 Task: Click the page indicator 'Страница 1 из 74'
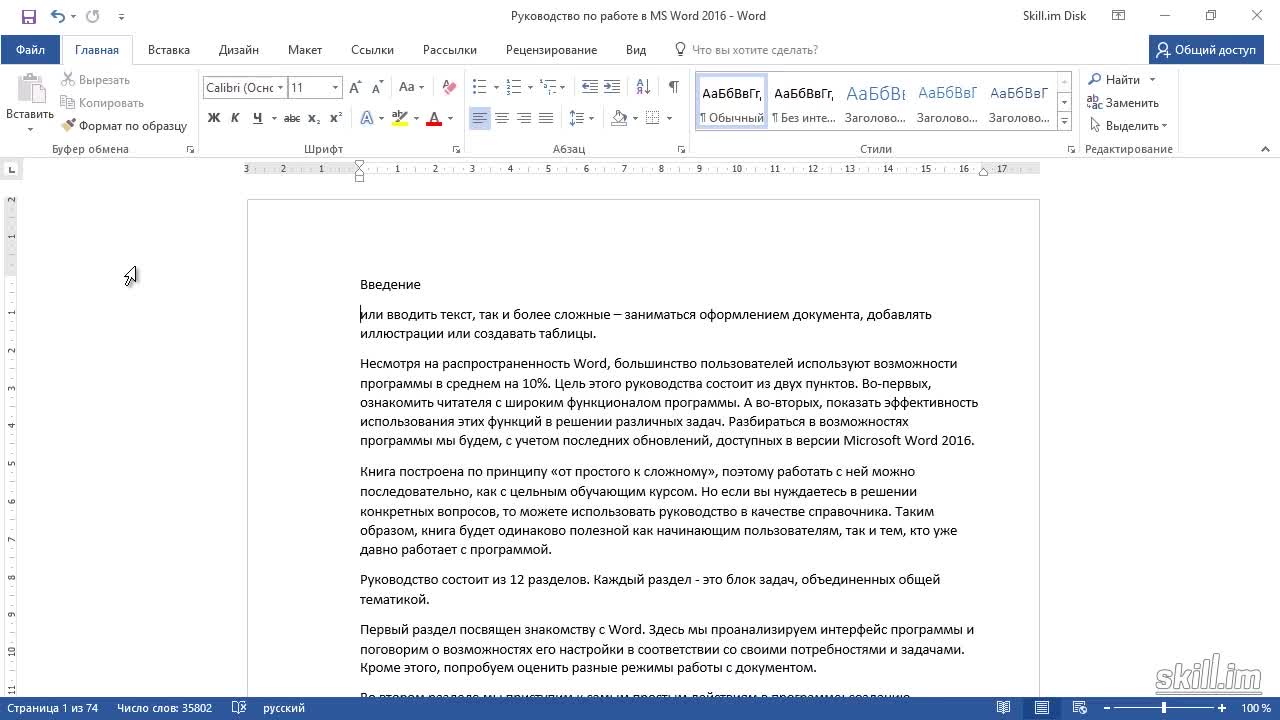(x=52, y=708)
